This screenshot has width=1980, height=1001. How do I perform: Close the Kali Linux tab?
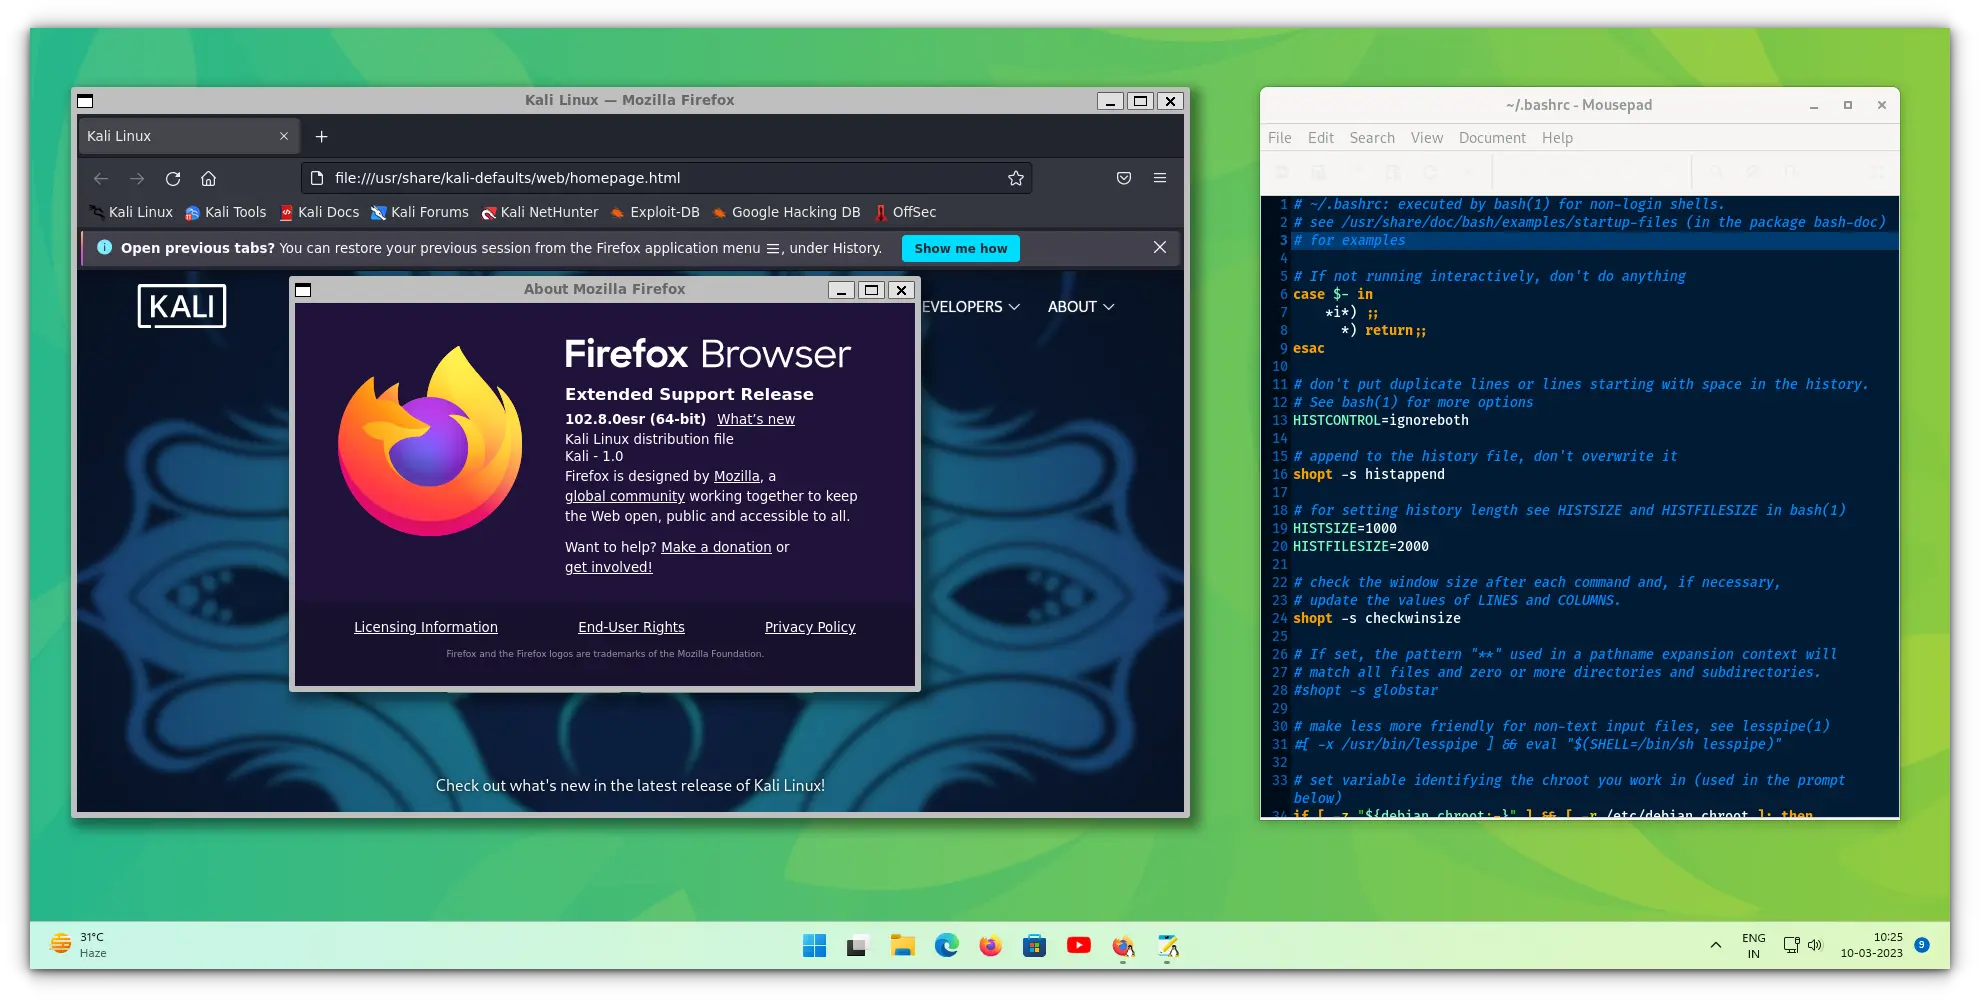coord(284,136)
